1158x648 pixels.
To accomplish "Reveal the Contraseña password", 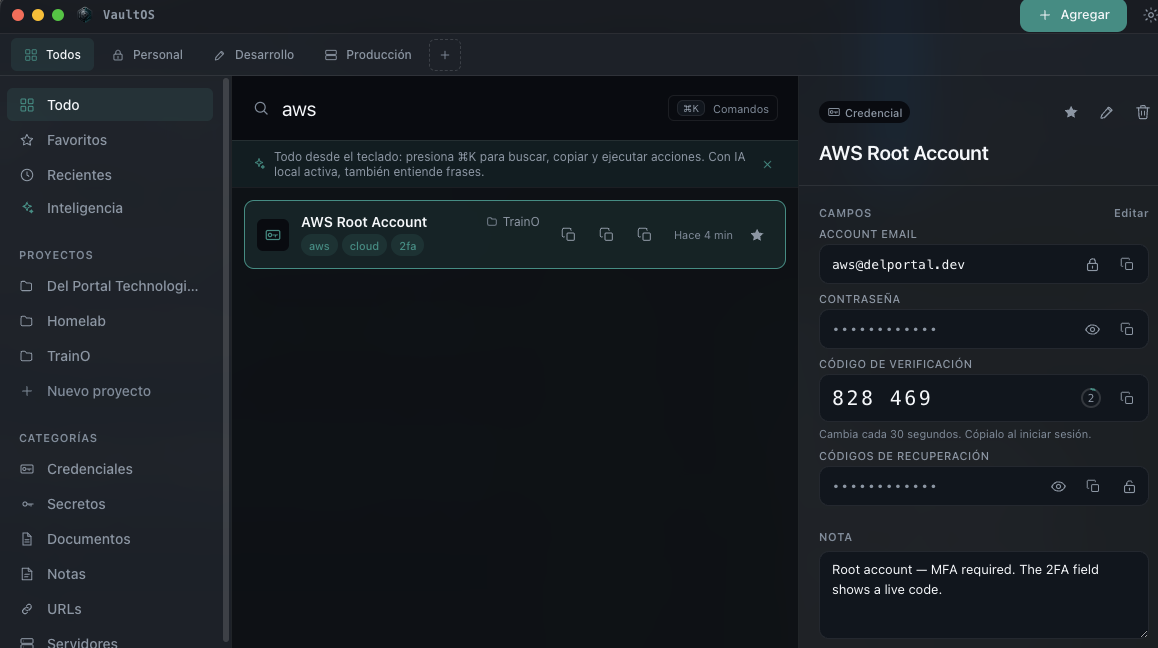I will coord(1092,330).
